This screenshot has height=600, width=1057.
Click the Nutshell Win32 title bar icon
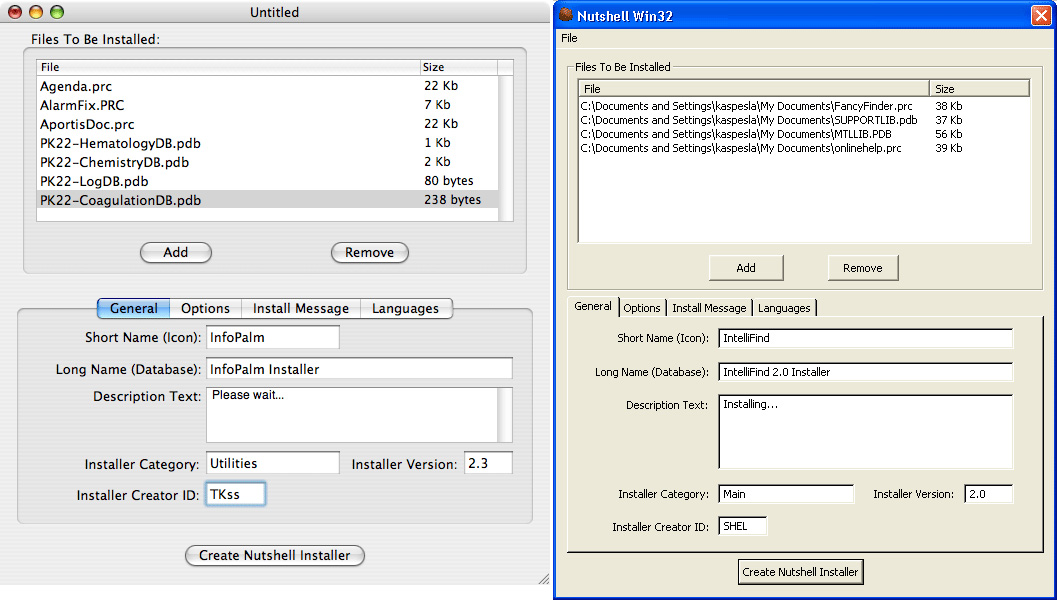[566, 16]
